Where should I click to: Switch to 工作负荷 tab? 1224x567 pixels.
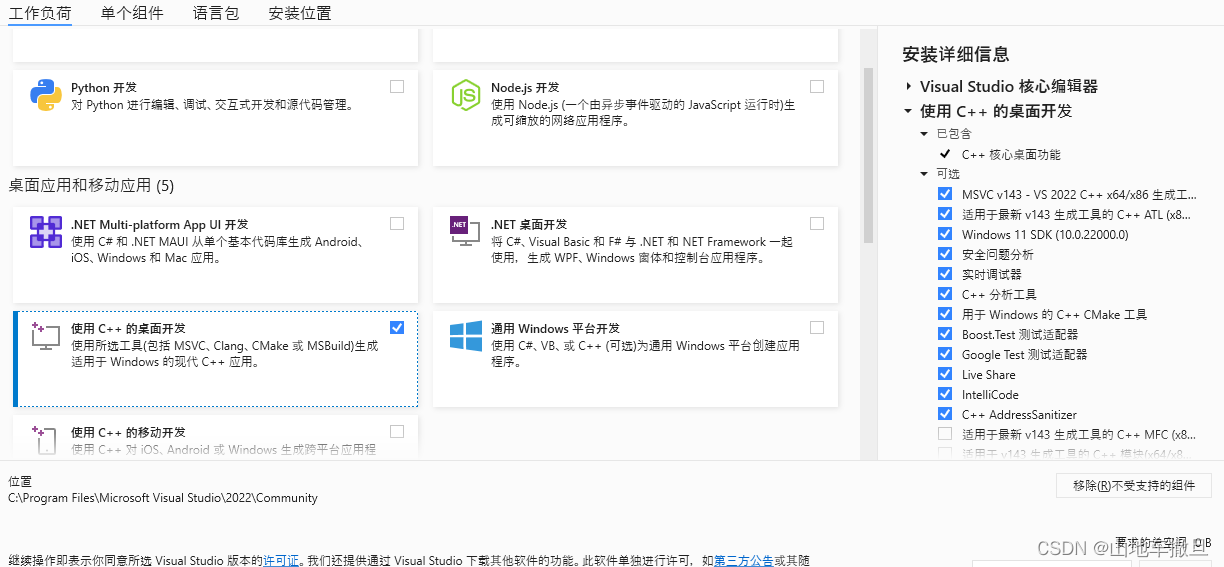(40, 13)
